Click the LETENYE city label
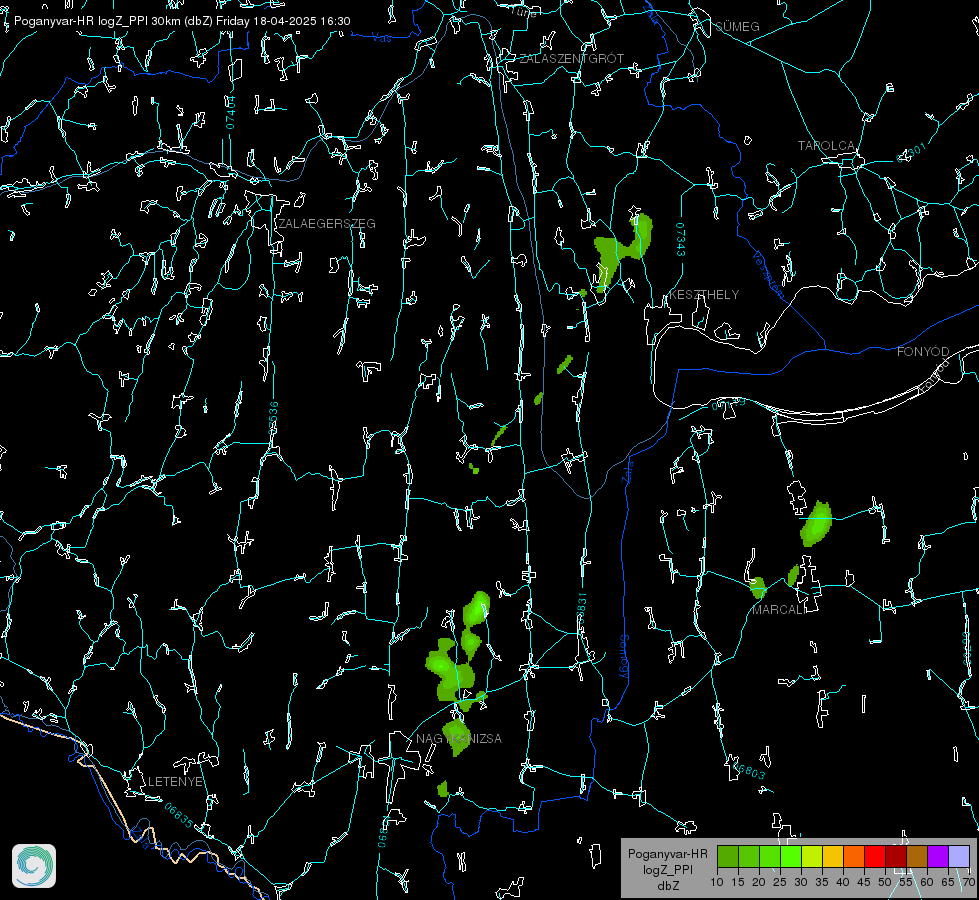The height and width of the screenshot is (900, 979). coord(175,781)
